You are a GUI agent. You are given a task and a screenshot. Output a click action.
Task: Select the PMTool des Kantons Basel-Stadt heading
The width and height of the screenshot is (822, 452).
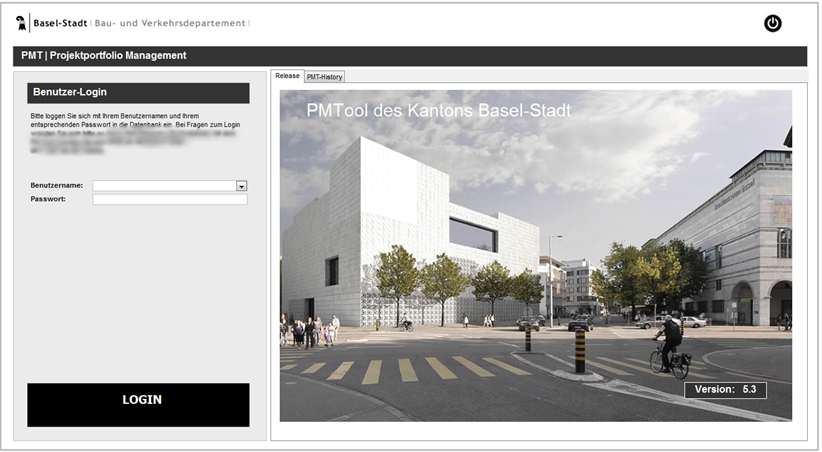coord(439,110)
